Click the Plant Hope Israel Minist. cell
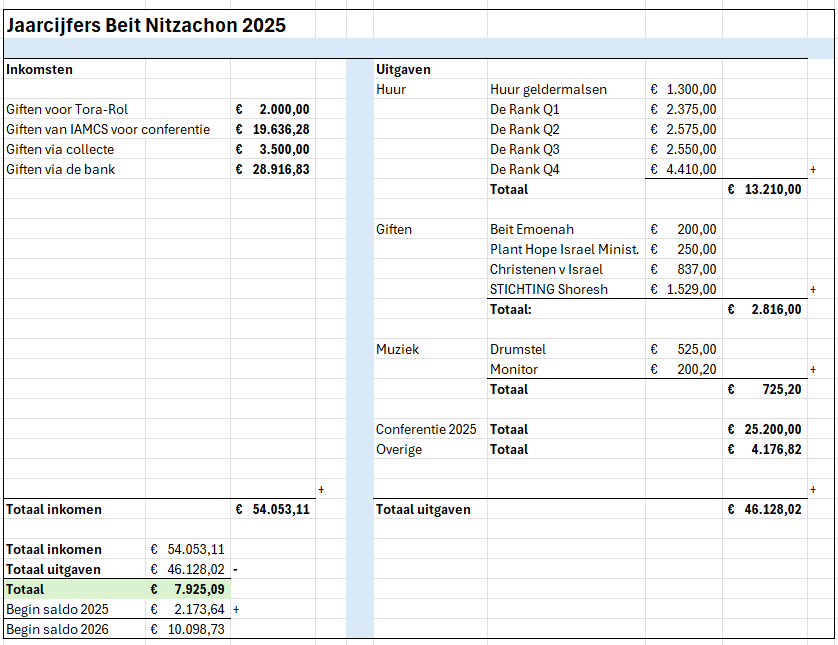This screenshot has height=645, width=838. pos(564,249)
